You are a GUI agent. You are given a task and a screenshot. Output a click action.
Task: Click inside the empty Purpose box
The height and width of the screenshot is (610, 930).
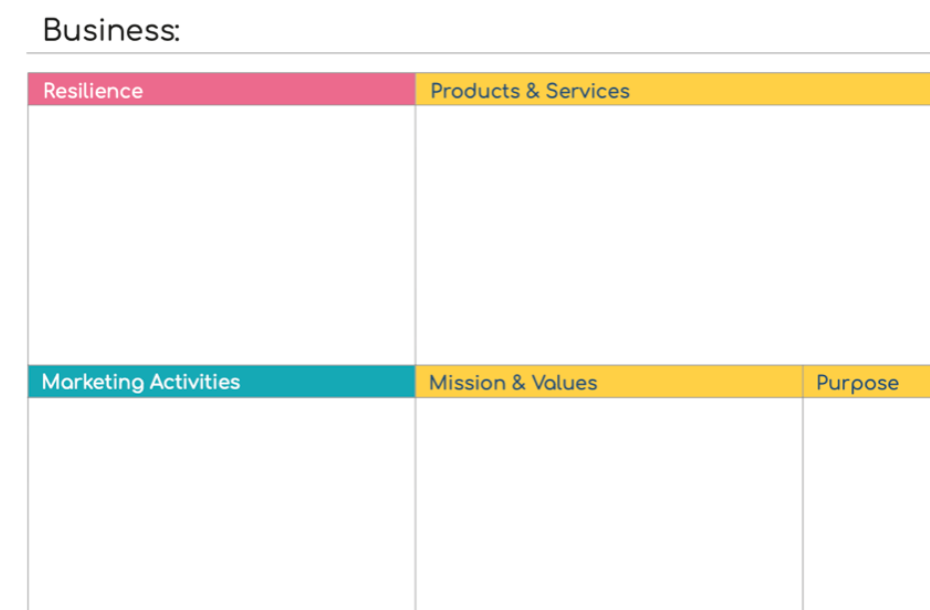pyautogui.click(x=867, y=504)
